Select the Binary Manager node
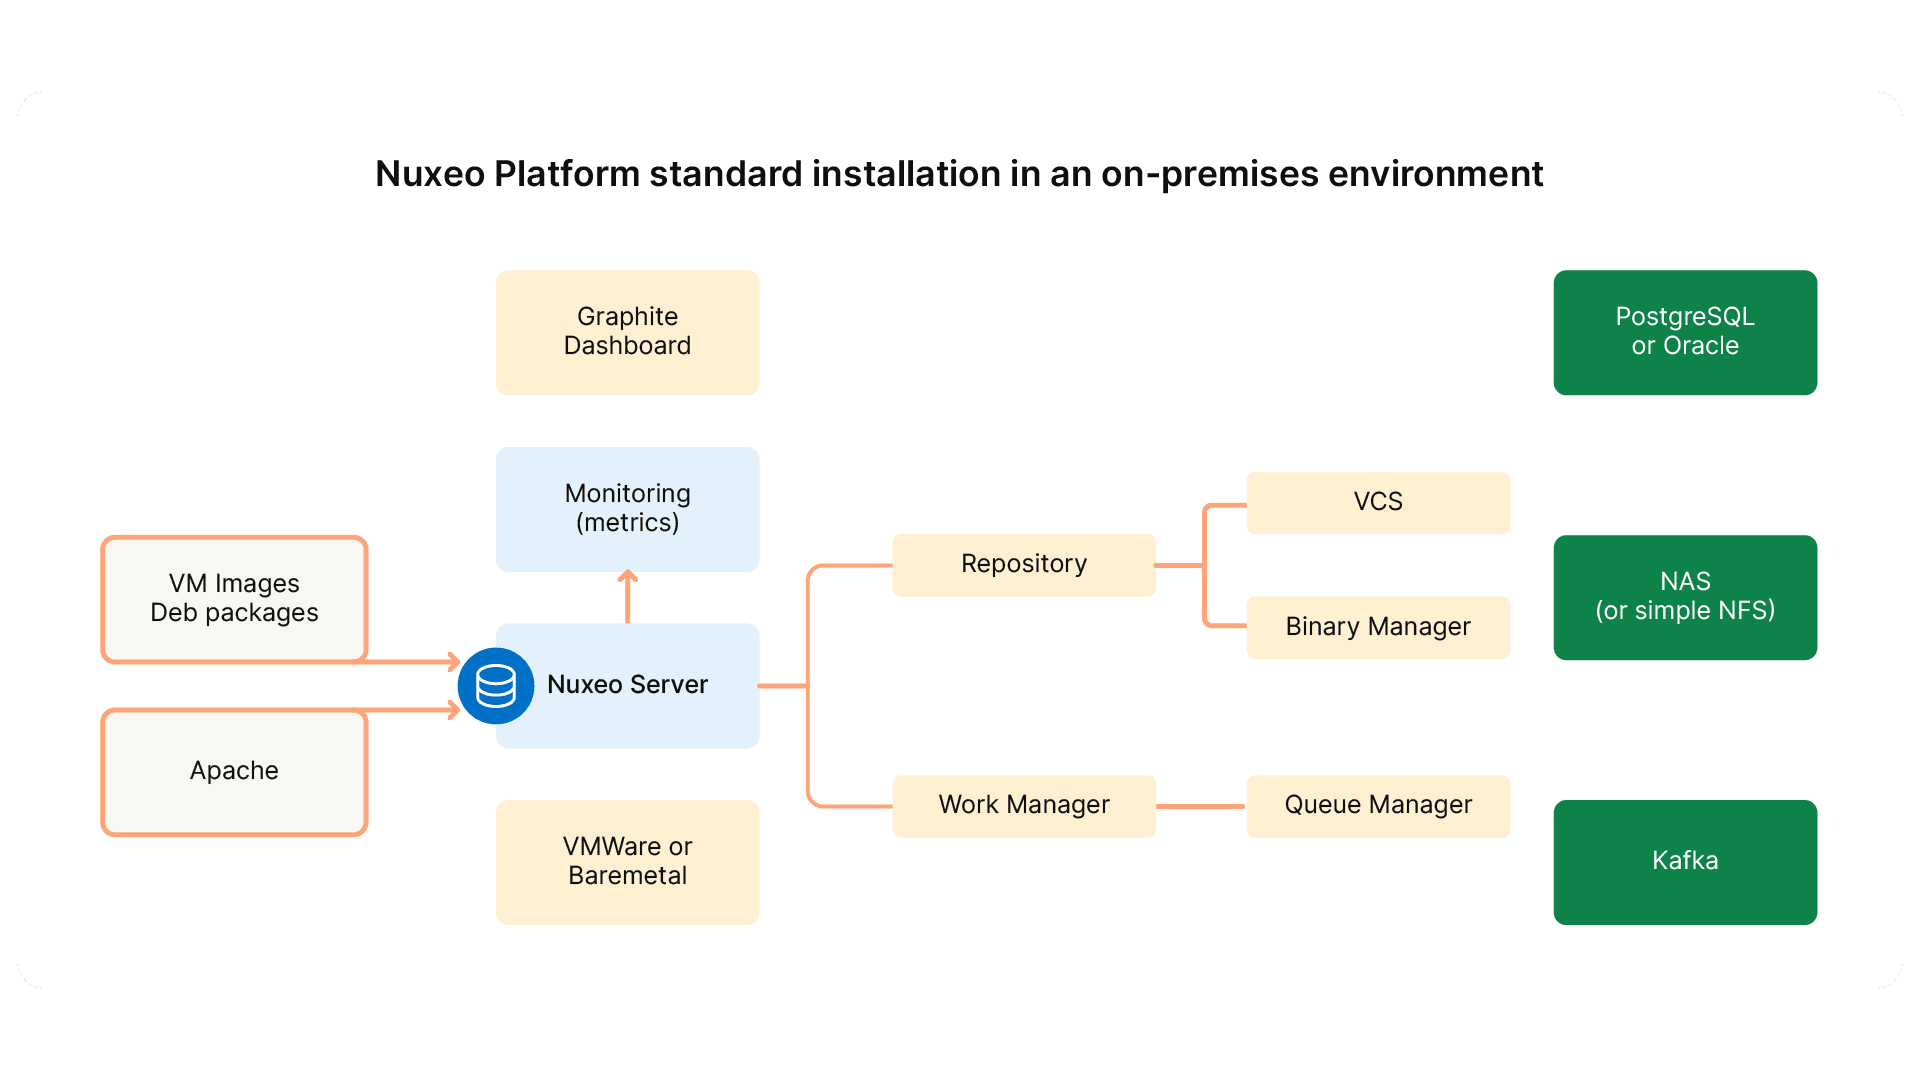 coord(1378,627)
